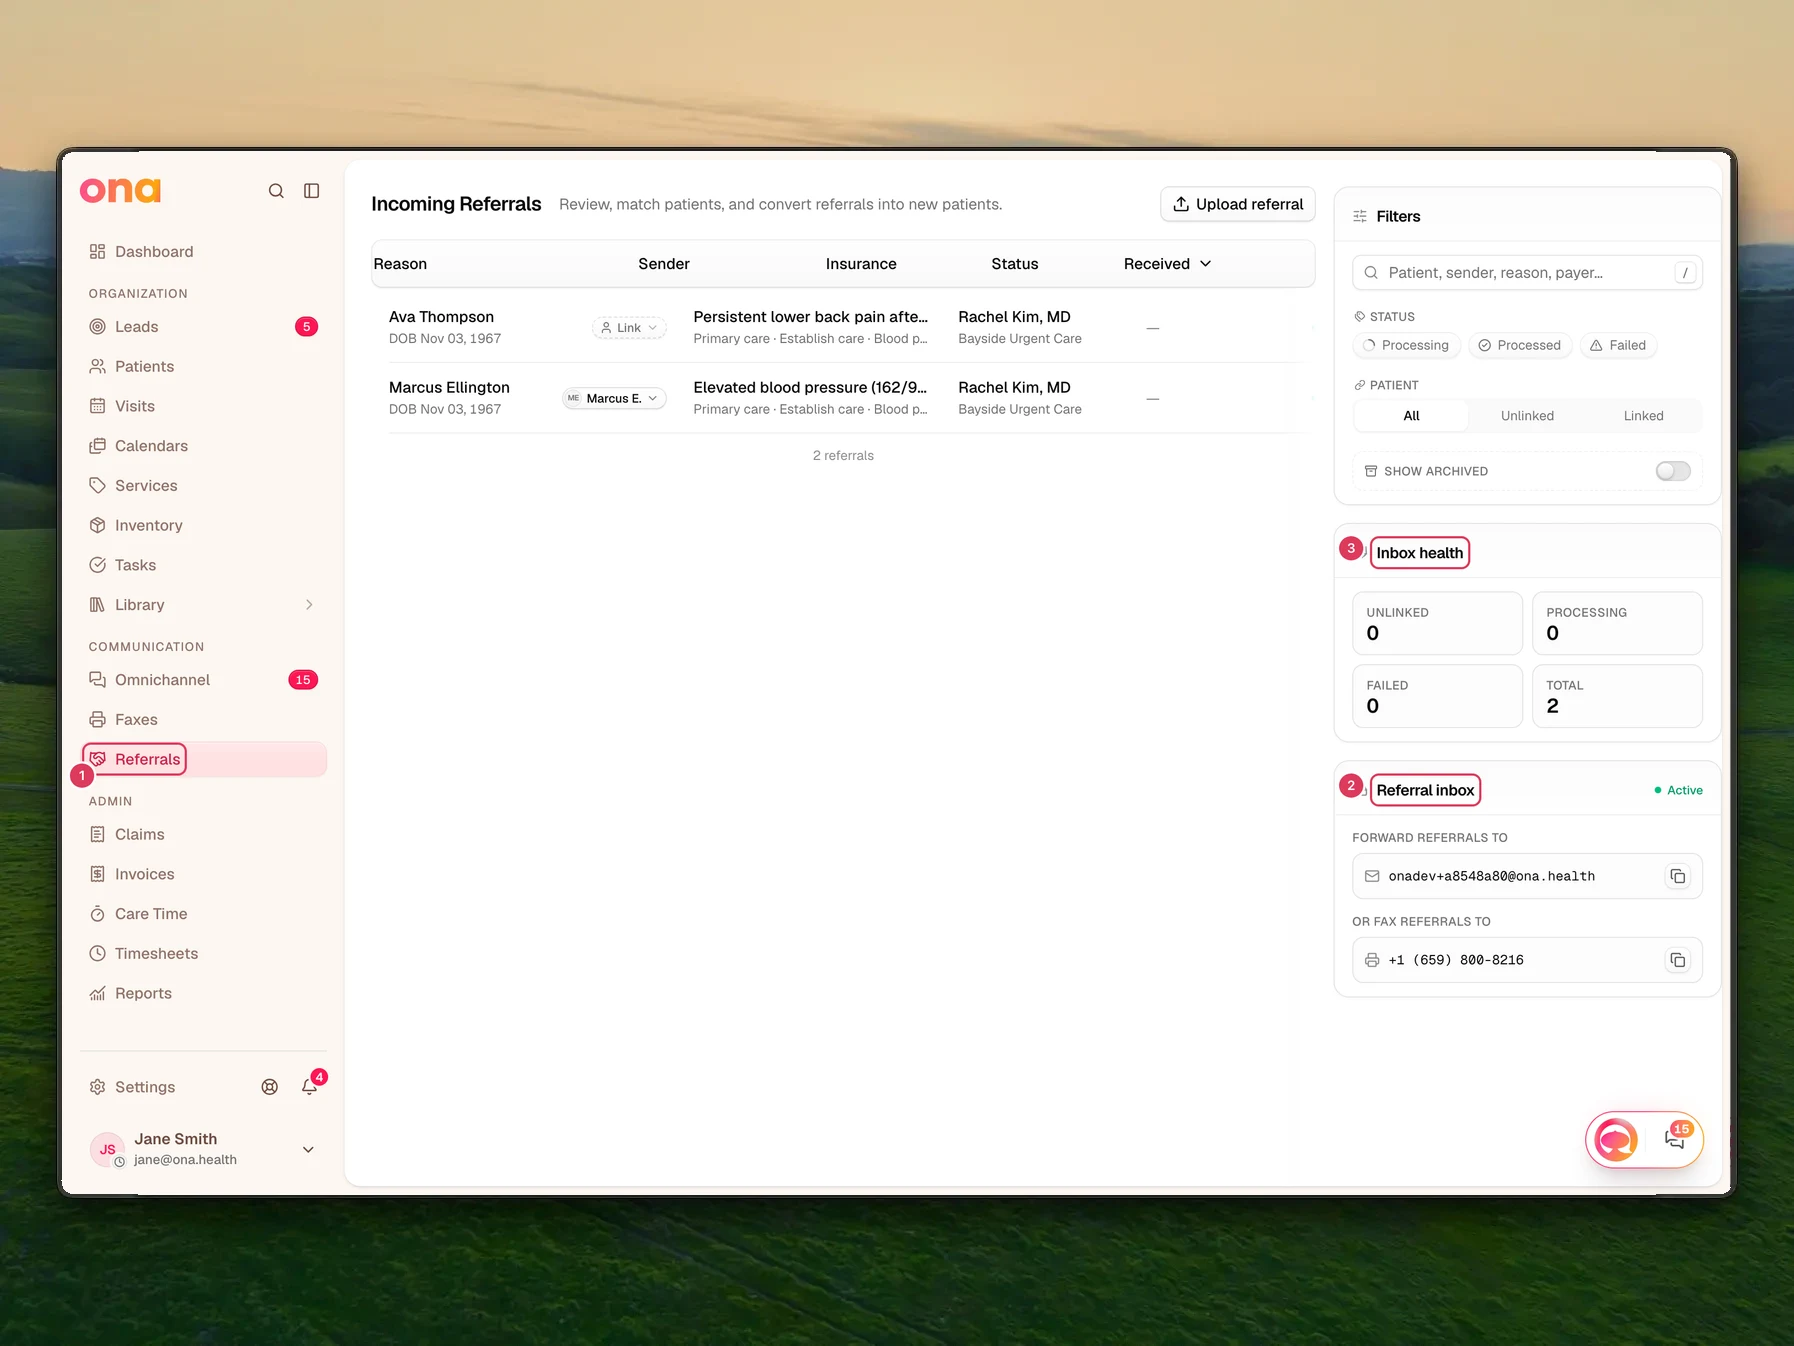Open Link dropdown for Ava Thompson

629,328
